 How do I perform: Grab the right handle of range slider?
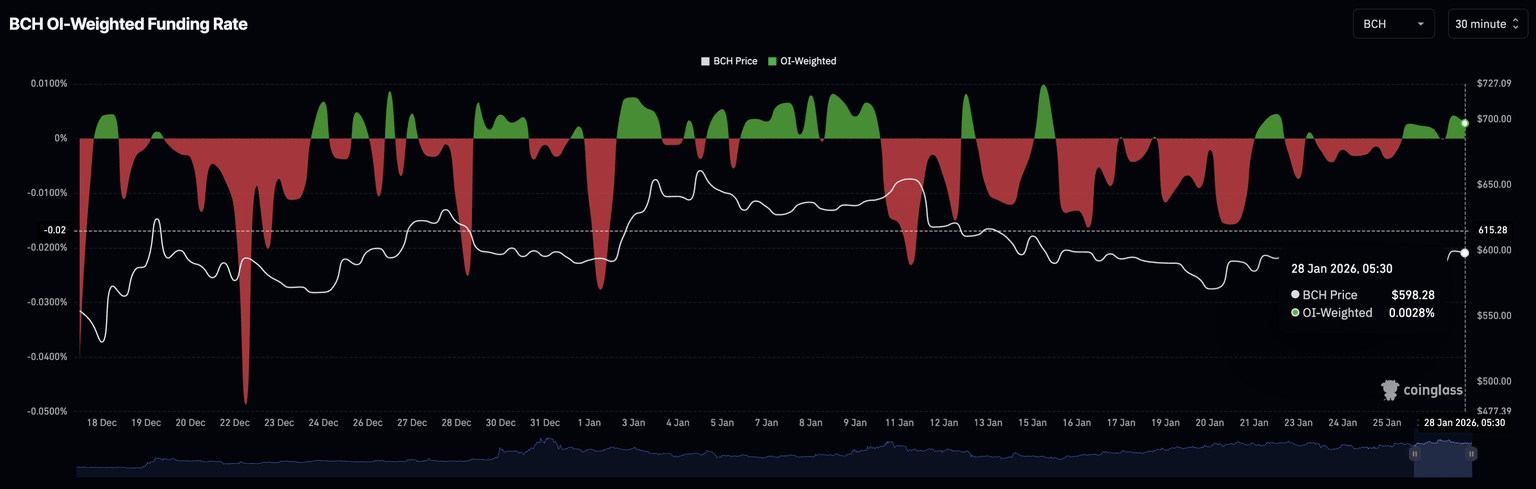click(x=1471, y=454)
